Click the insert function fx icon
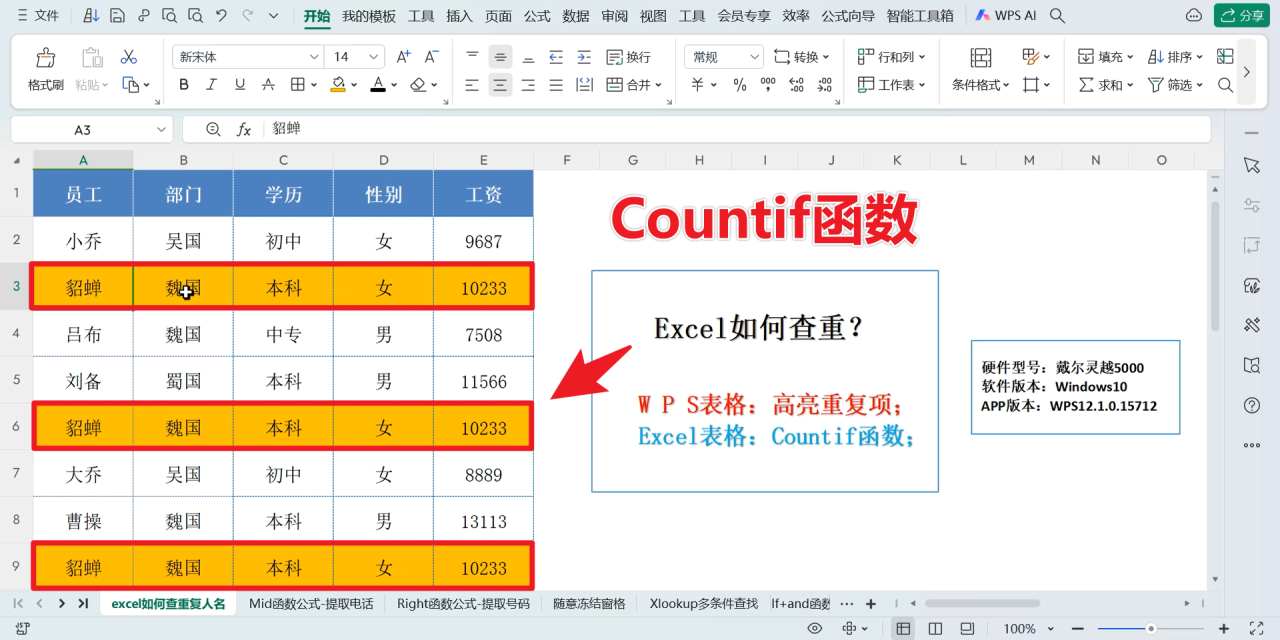1280x640 pixels. tap(244, 129)
